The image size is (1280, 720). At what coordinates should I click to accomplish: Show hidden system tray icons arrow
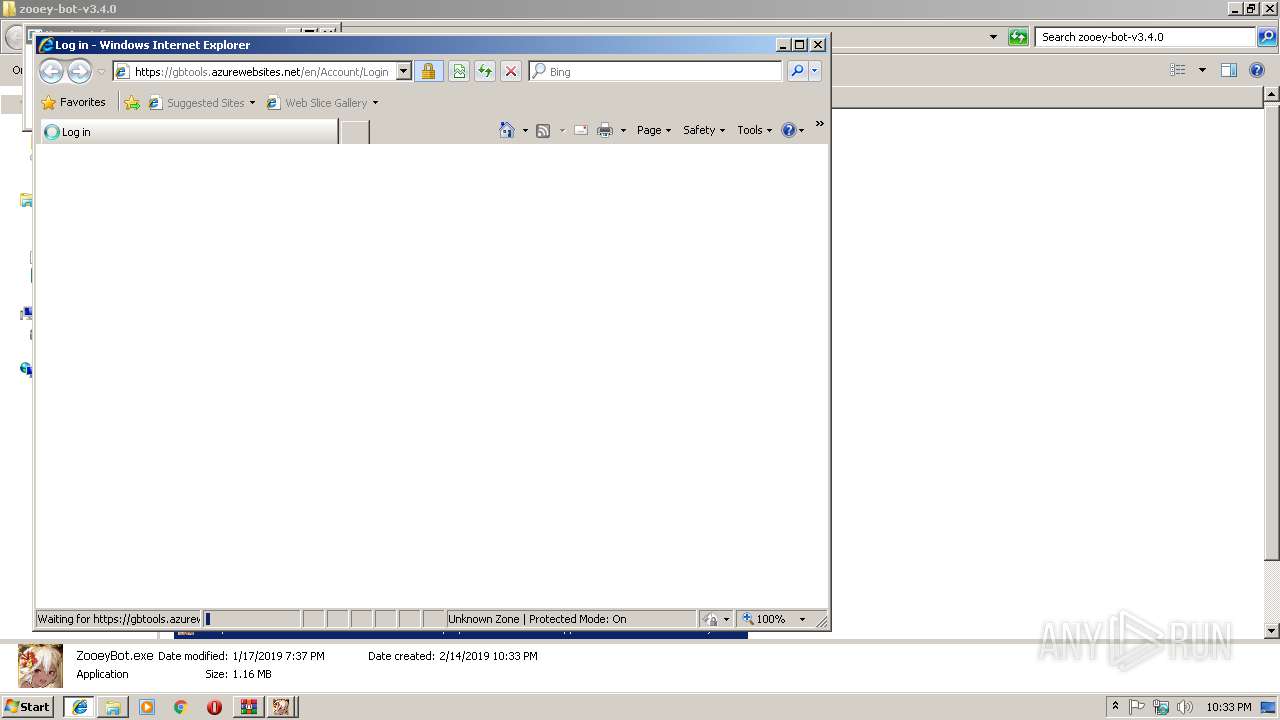1116,706
